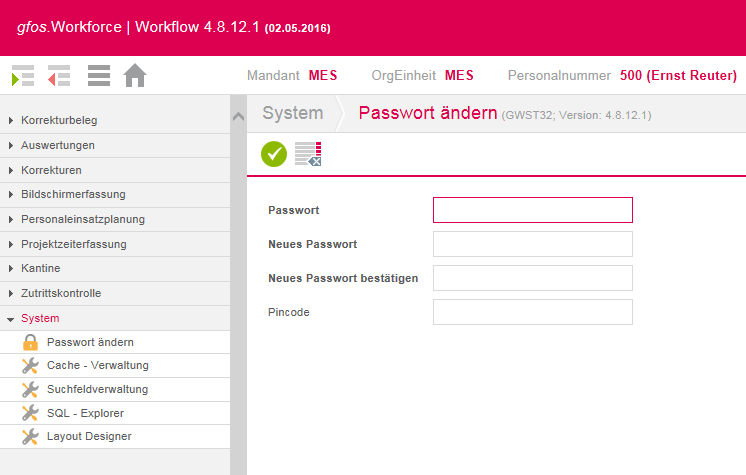Image resolution: width=746 pixels, height=475 pixels.
Task: Focus the Neues Passwort input field
Action: 533,244
